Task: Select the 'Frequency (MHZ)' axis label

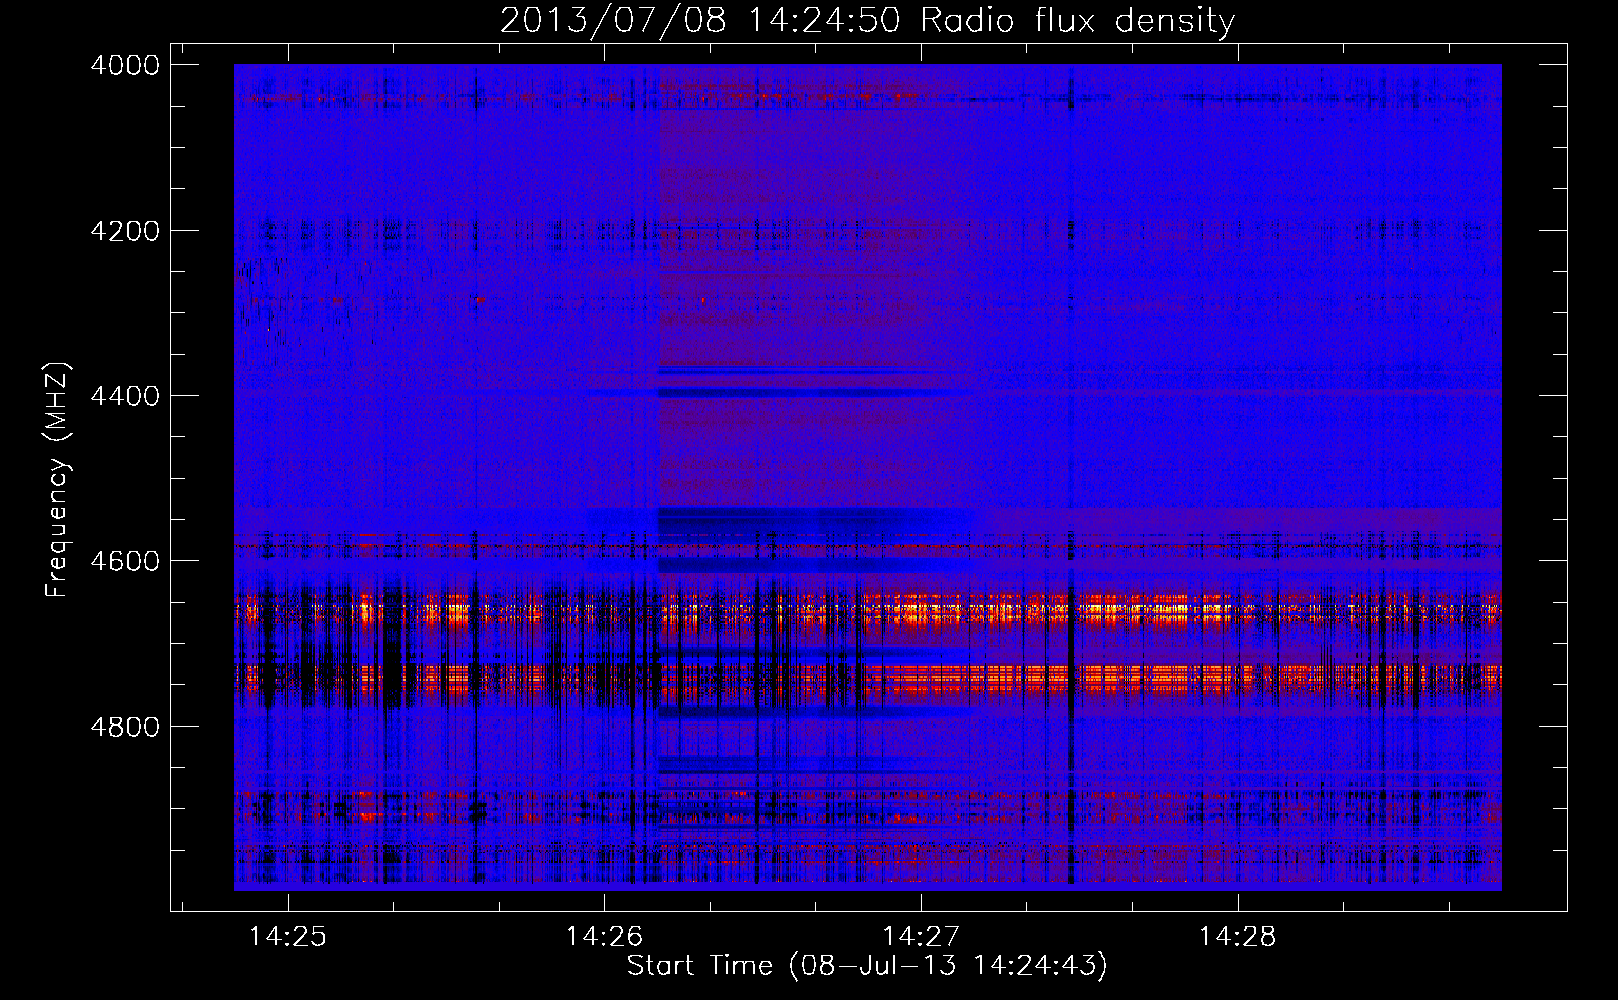Action: [x=57, y=480]
